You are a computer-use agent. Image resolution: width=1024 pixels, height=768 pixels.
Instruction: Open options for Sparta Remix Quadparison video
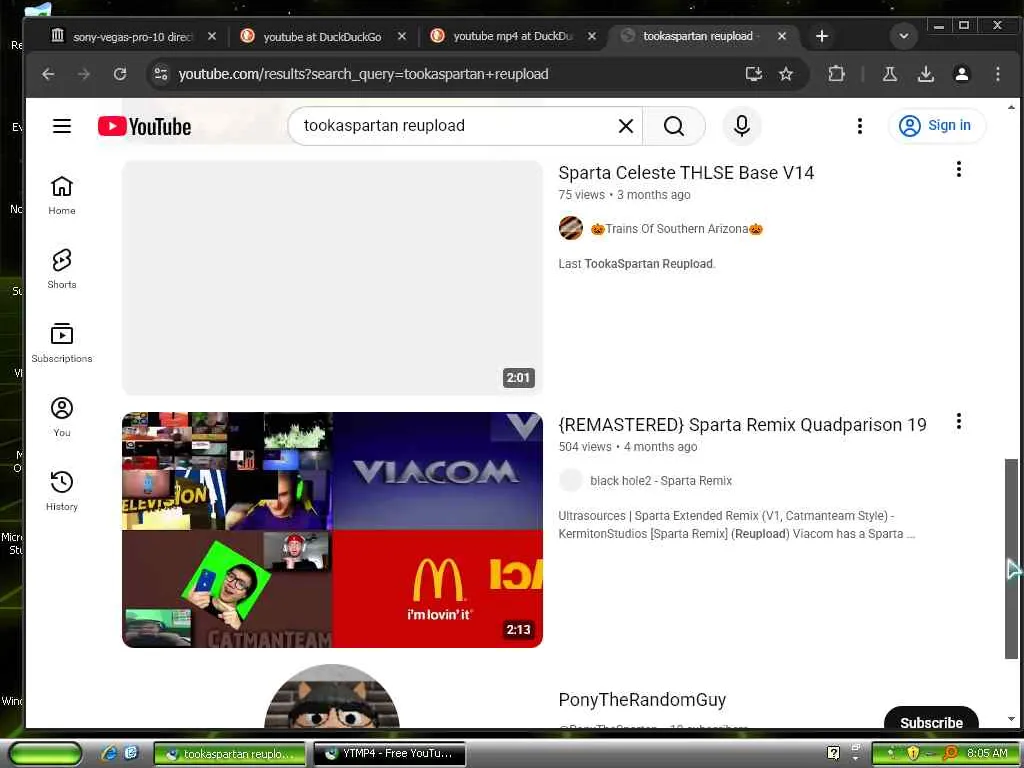click(958, 421)
